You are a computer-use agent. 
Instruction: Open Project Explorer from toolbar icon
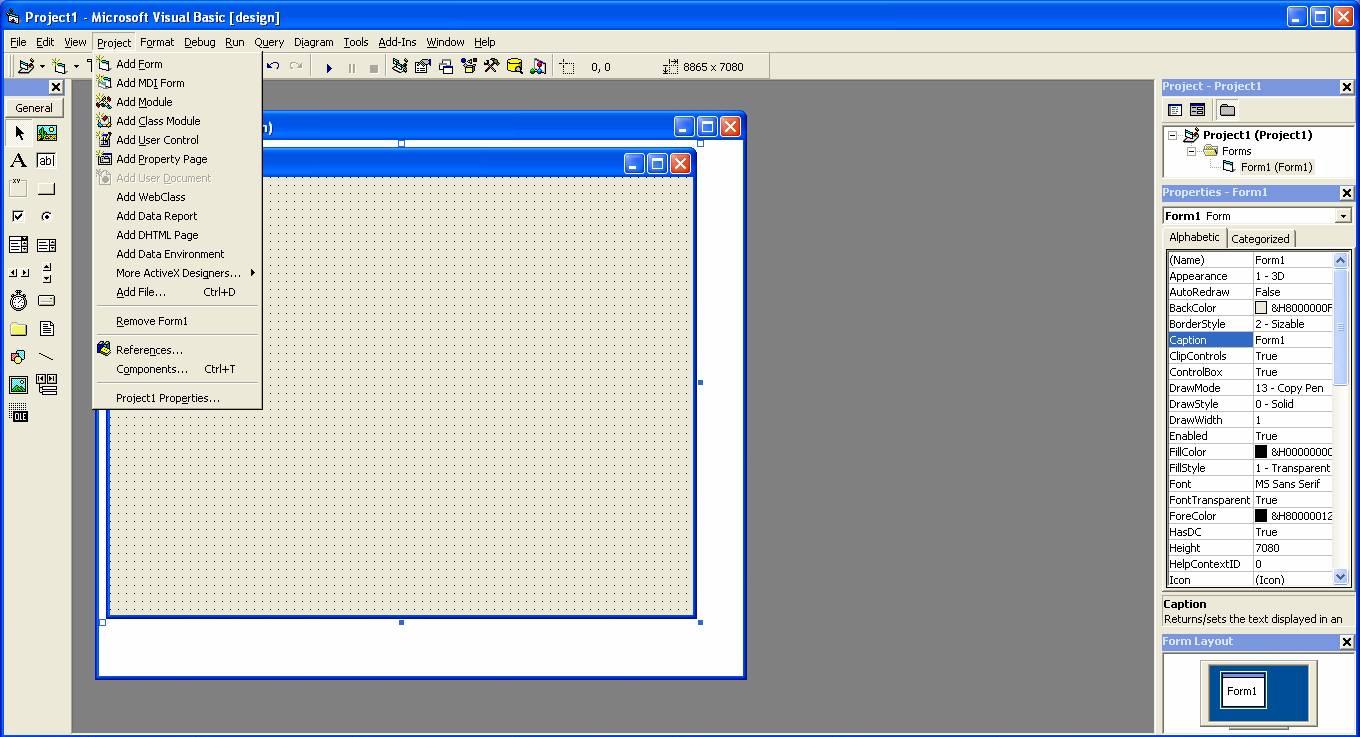pyautogui.click(x=400, y=67)
